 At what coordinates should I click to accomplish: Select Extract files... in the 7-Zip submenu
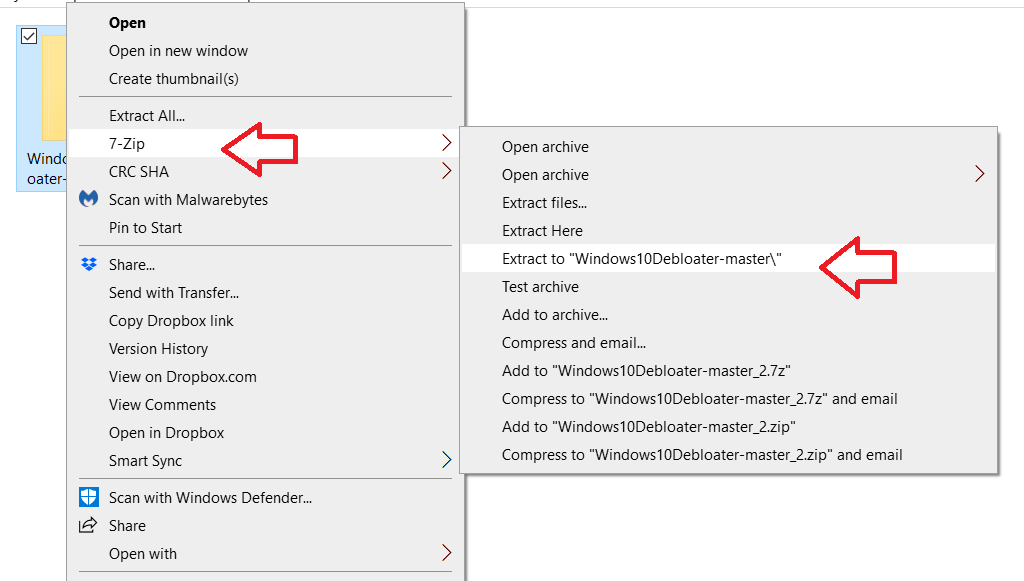pos(545,203)
